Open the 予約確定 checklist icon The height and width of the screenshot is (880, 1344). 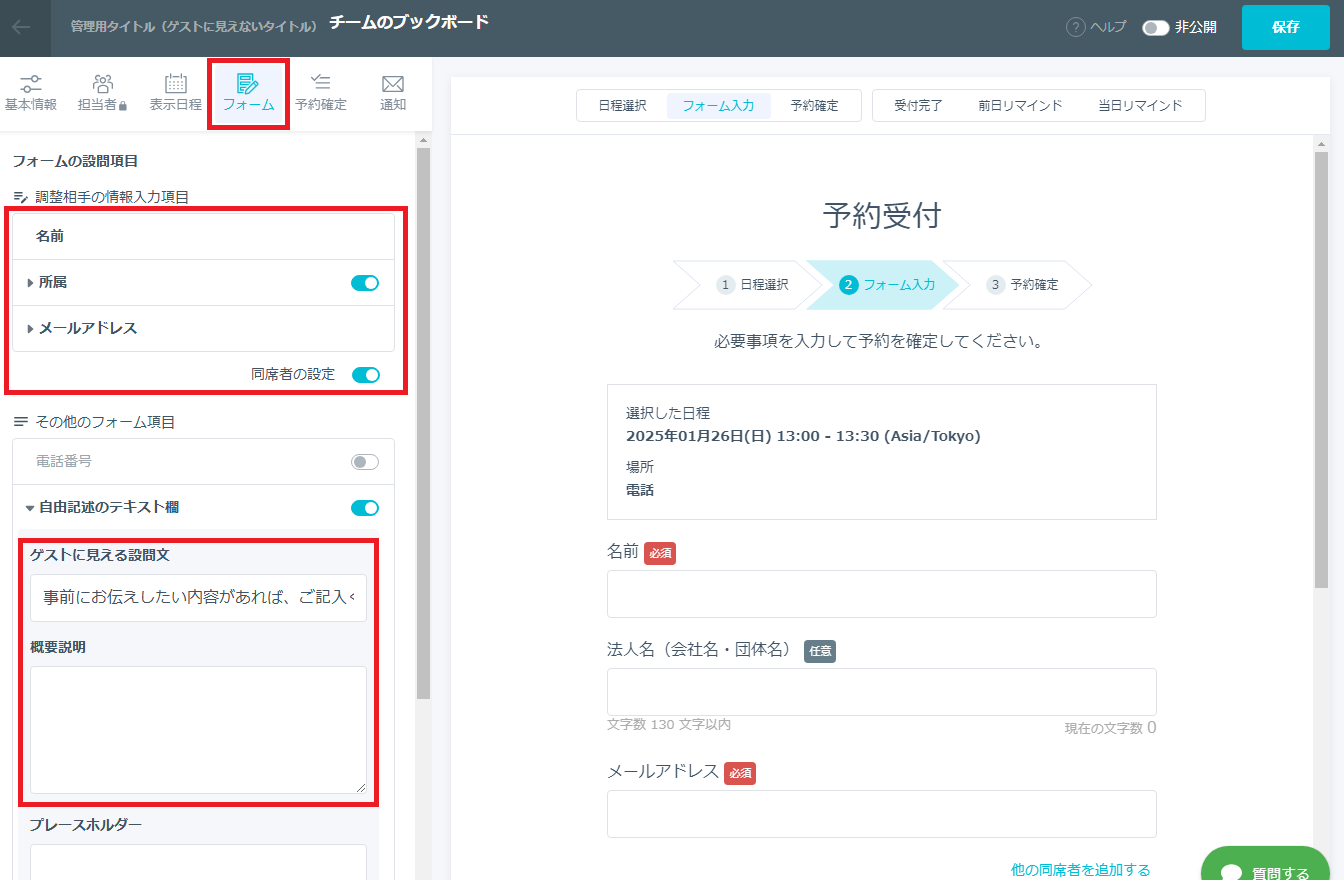pyautogui.click(x=320, y=84)
